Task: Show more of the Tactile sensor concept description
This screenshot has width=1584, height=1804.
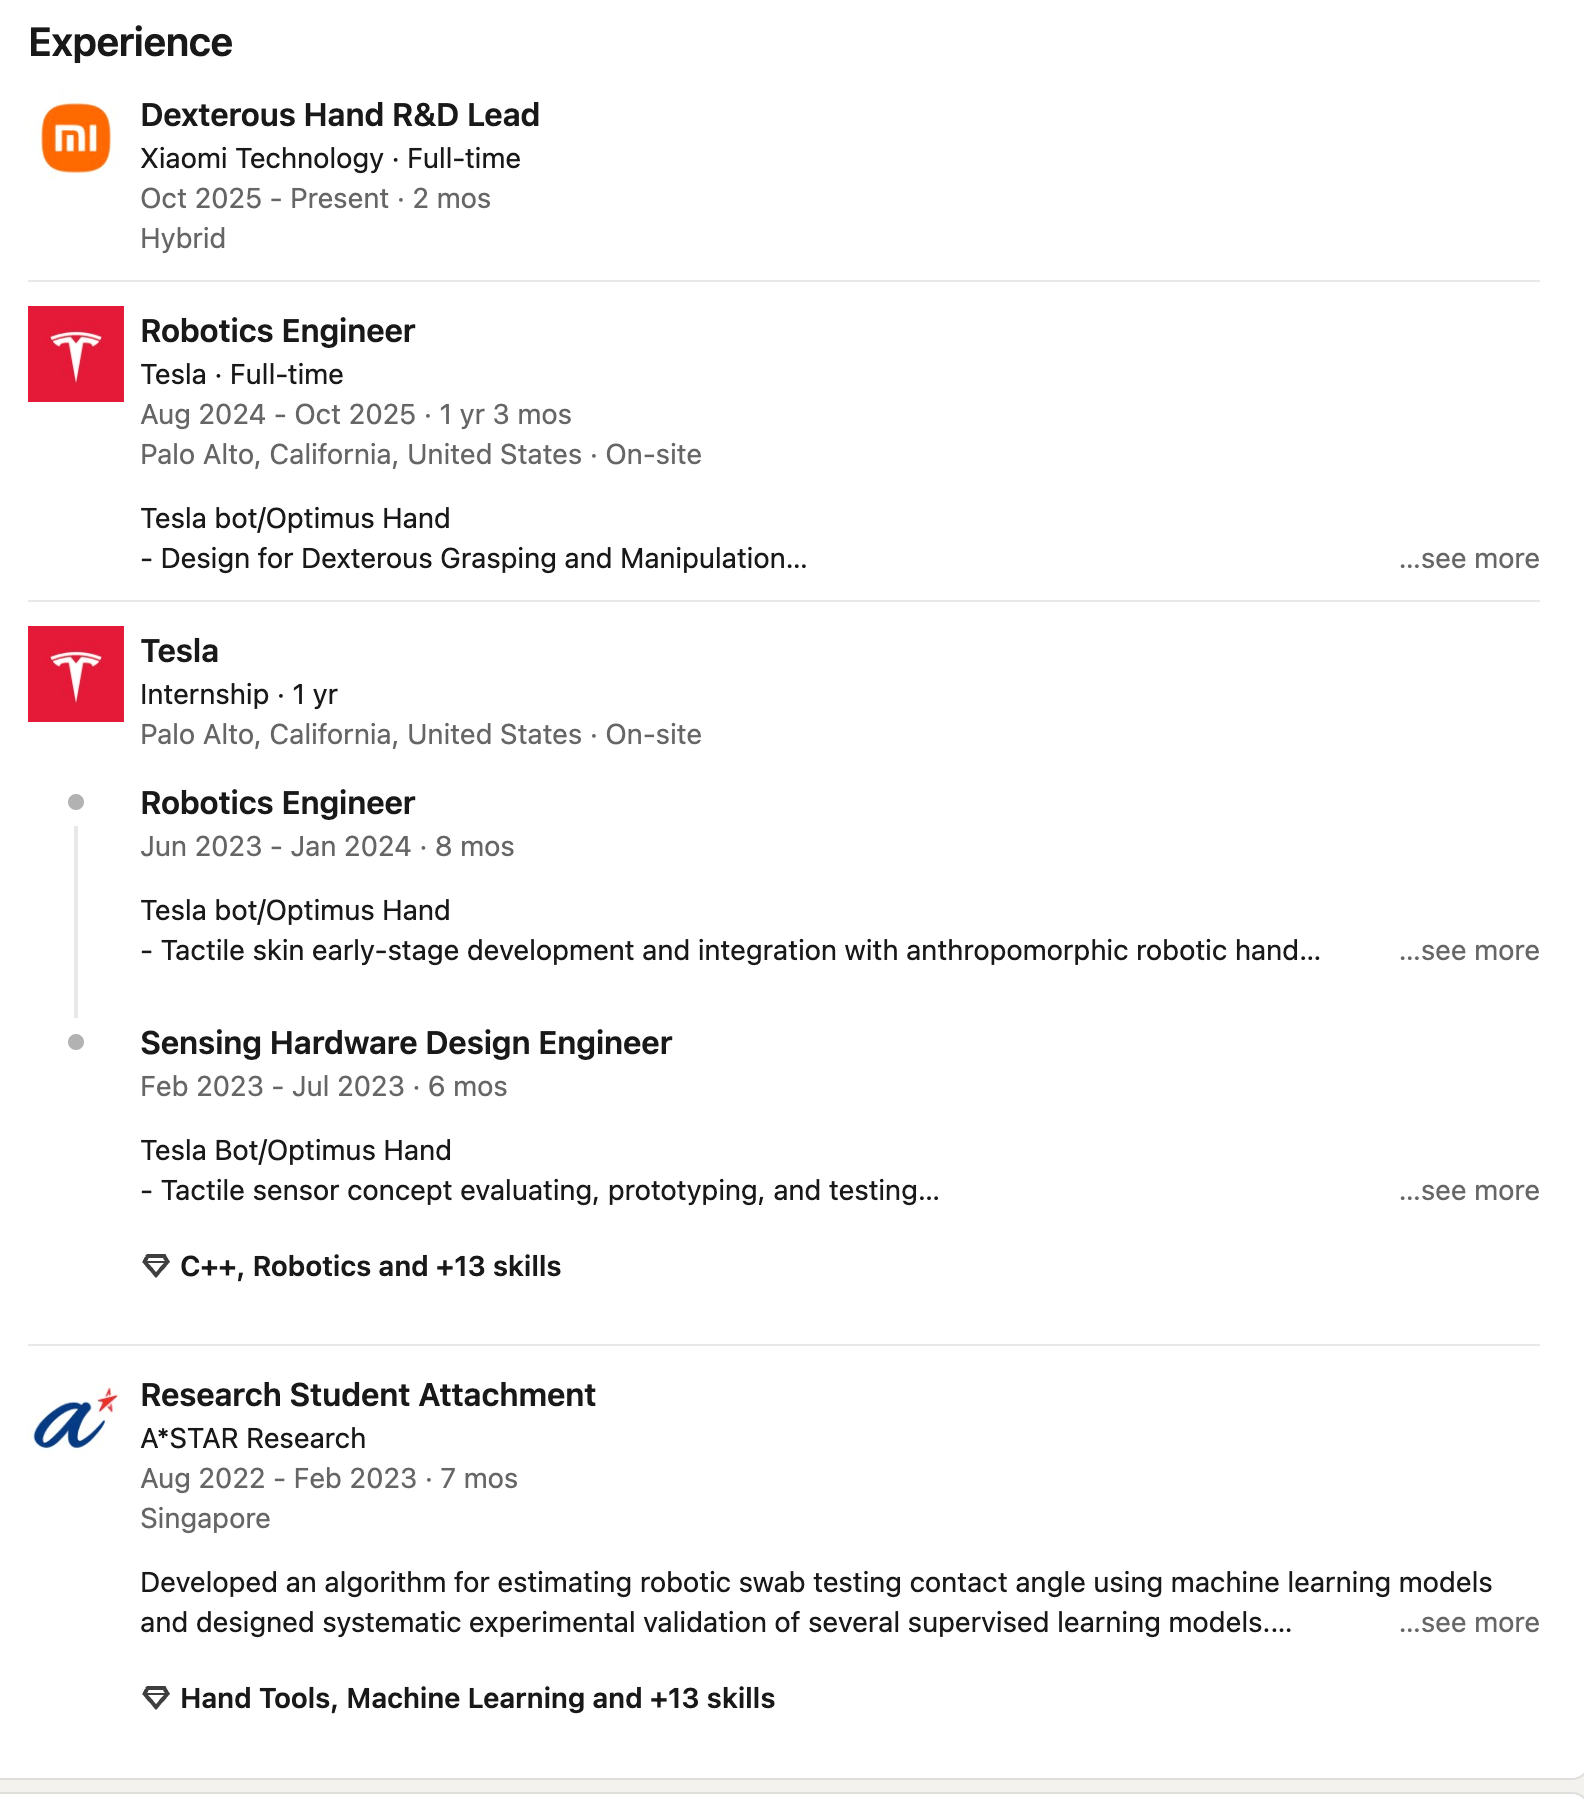Action: tap(1468, 1190)
